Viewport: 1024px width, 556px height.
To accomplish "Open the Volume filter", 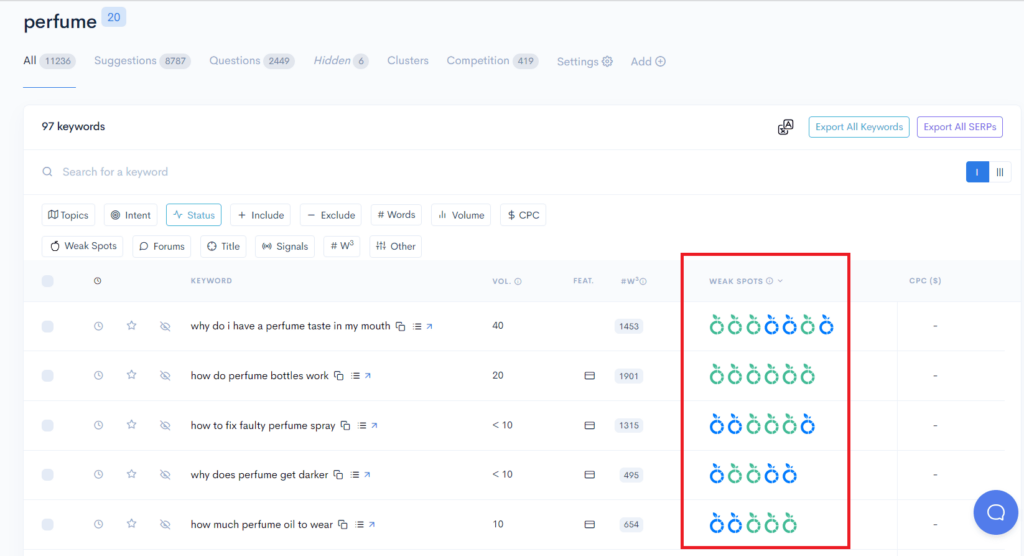I will coord(461,215).
